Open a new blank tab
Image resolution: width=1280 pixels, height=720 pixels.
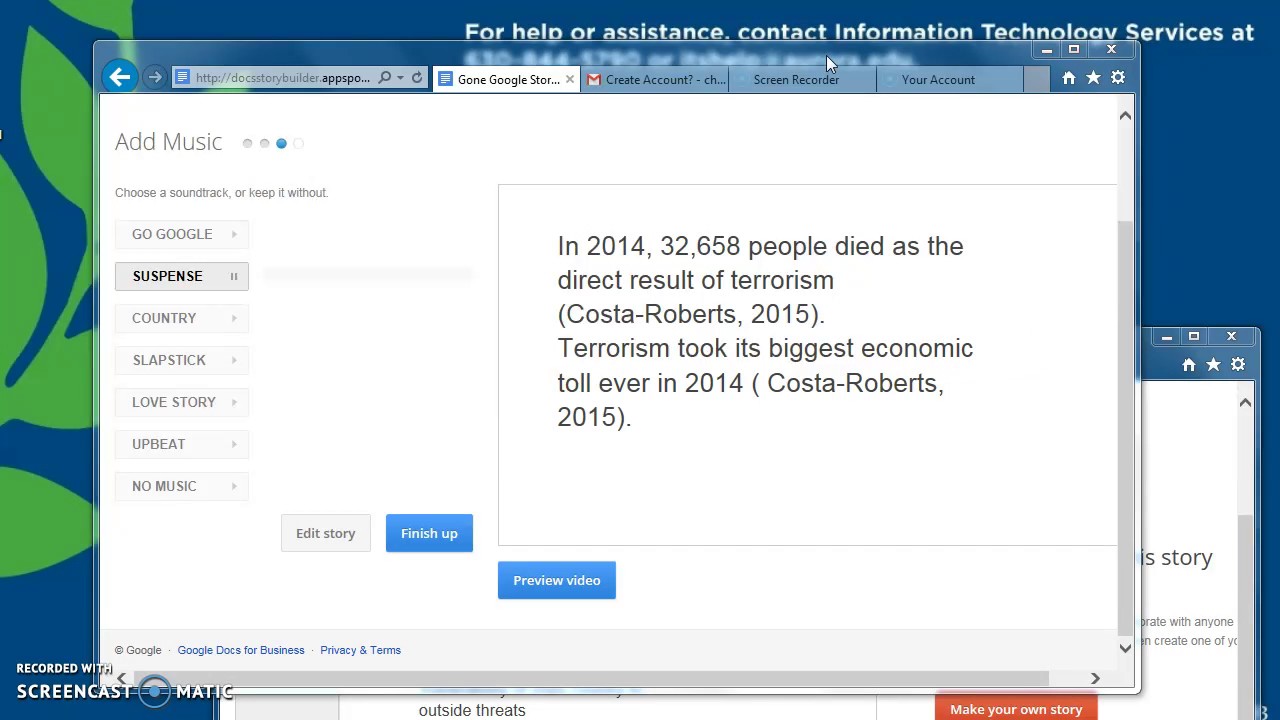point(1036,79)
